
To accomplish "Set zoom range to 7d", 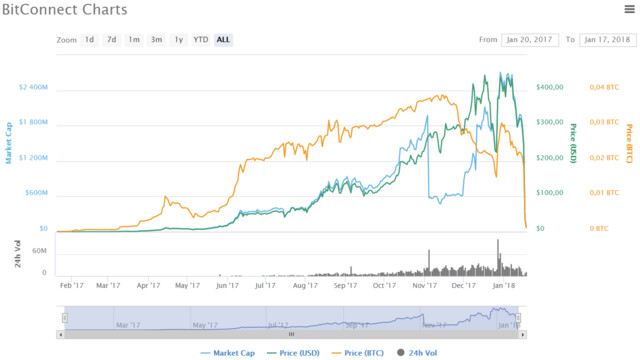I will (112, 40).
